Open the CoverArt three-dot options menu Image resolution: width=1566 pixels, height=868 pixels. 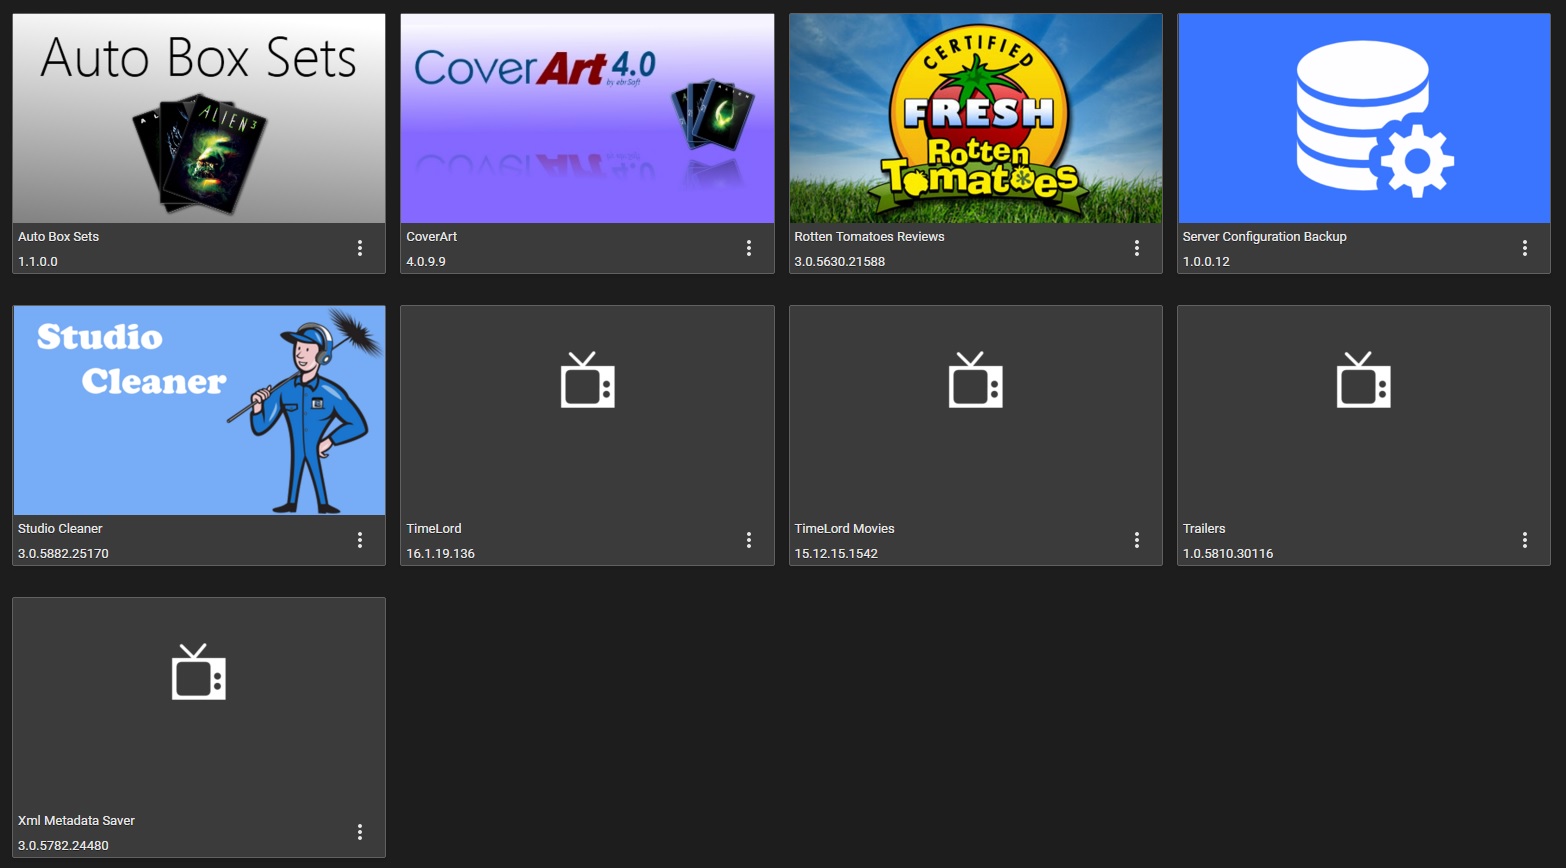click(x=748, y=248)
